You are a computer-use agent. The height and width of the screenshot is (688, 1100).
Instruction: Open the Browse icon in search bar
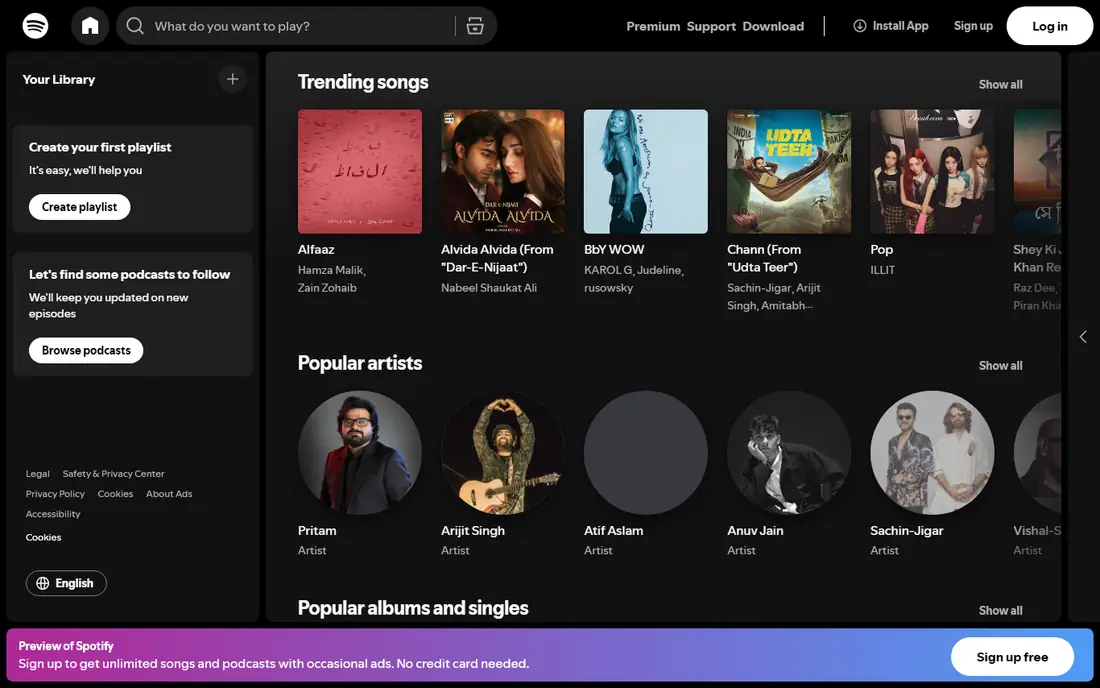click(x=475, y=26)
